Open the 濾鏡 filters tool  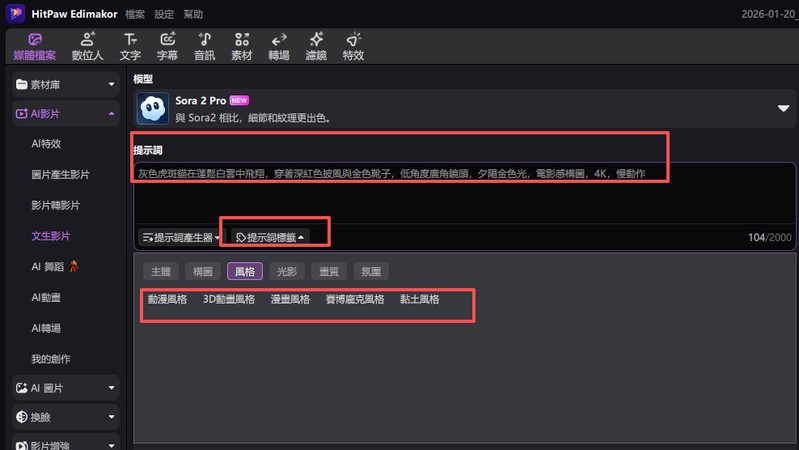click(316, 47)
